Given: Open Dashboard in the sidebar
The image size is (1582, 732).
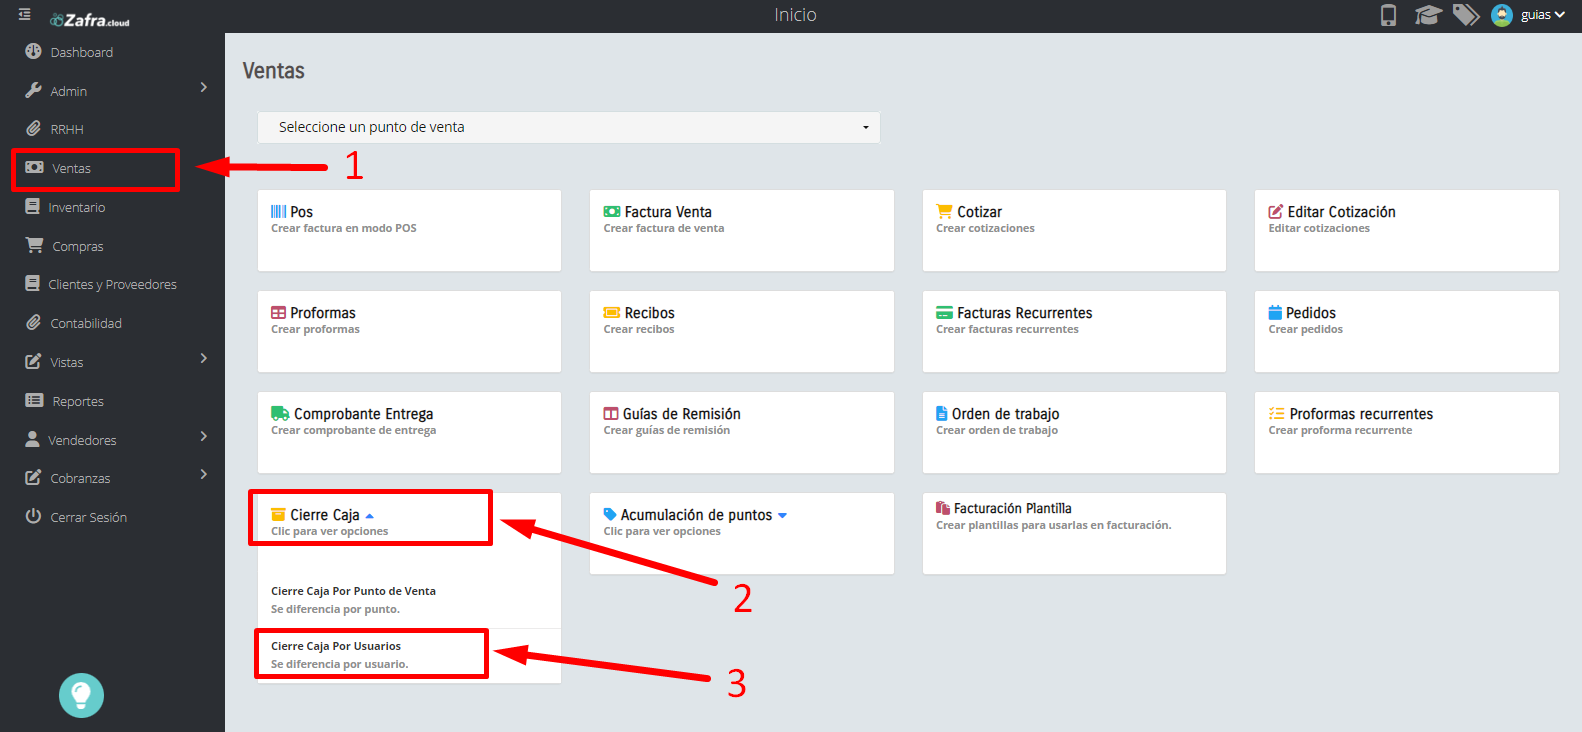Looking at the screenshot, I should (x=81, y=52).
